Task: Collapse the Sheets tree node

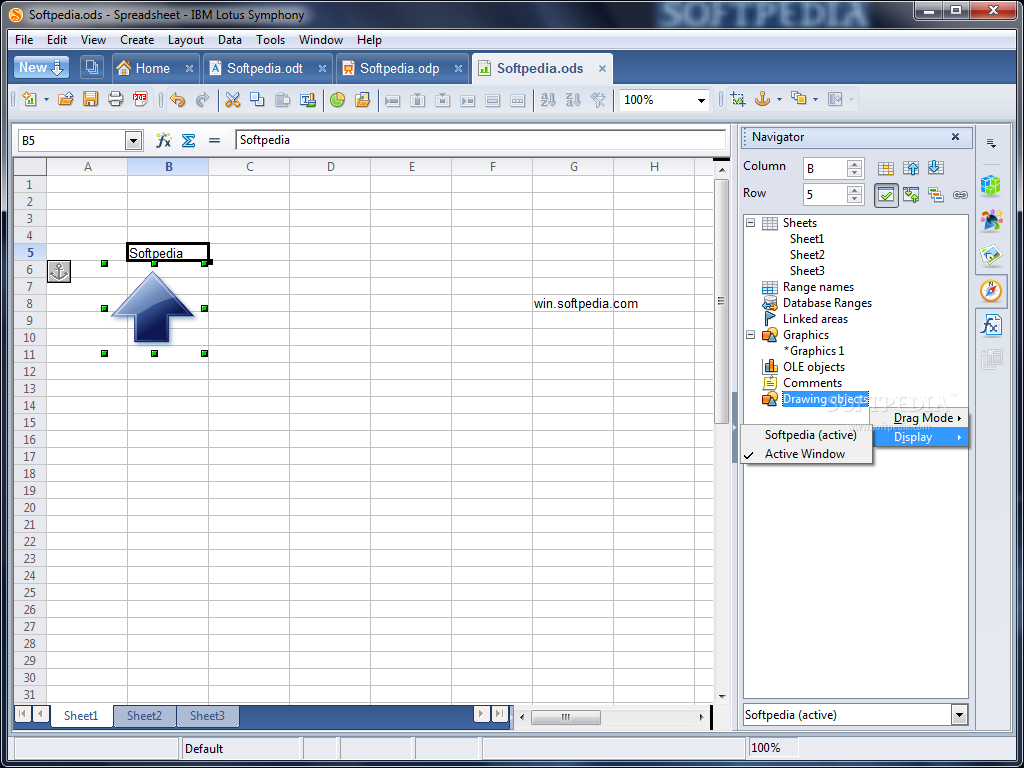Action: 750,223
